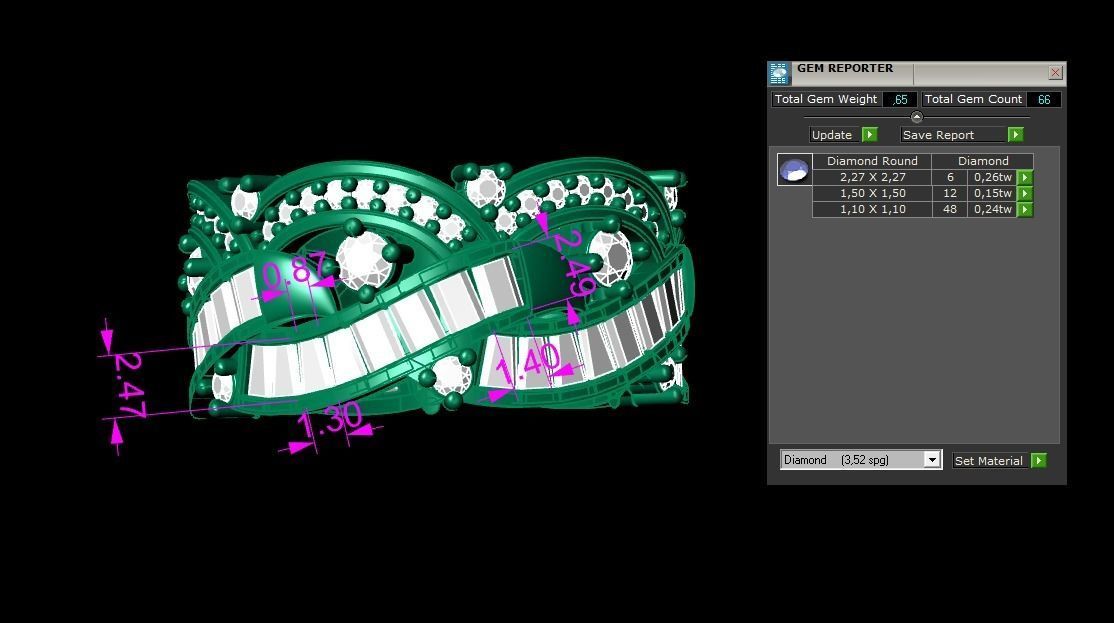1114x623 pixels.
Task: Click the Set Material green arrow
Action: [1039, 460]
